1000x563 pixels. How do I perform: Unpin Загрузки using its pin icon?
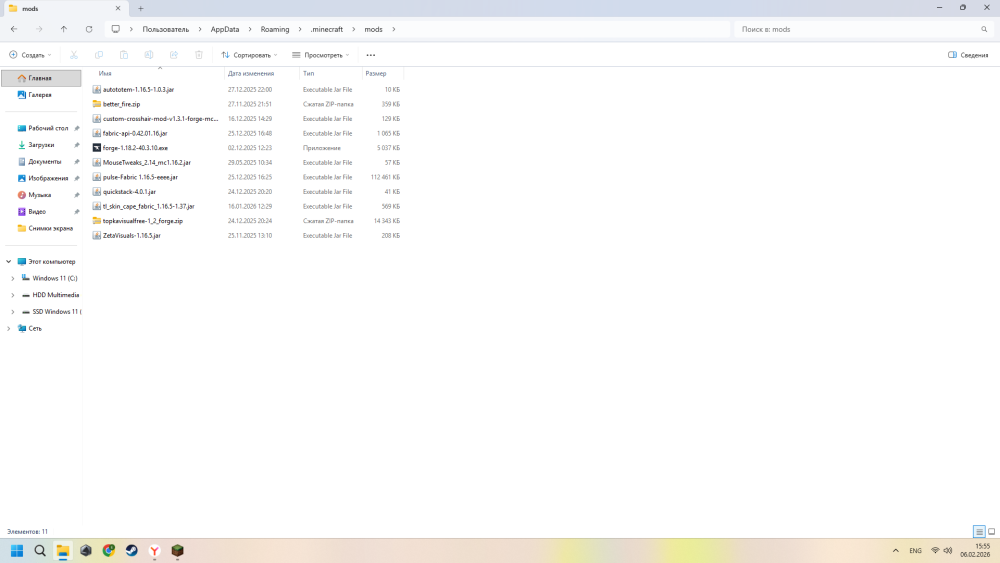(x=77, y=145)
